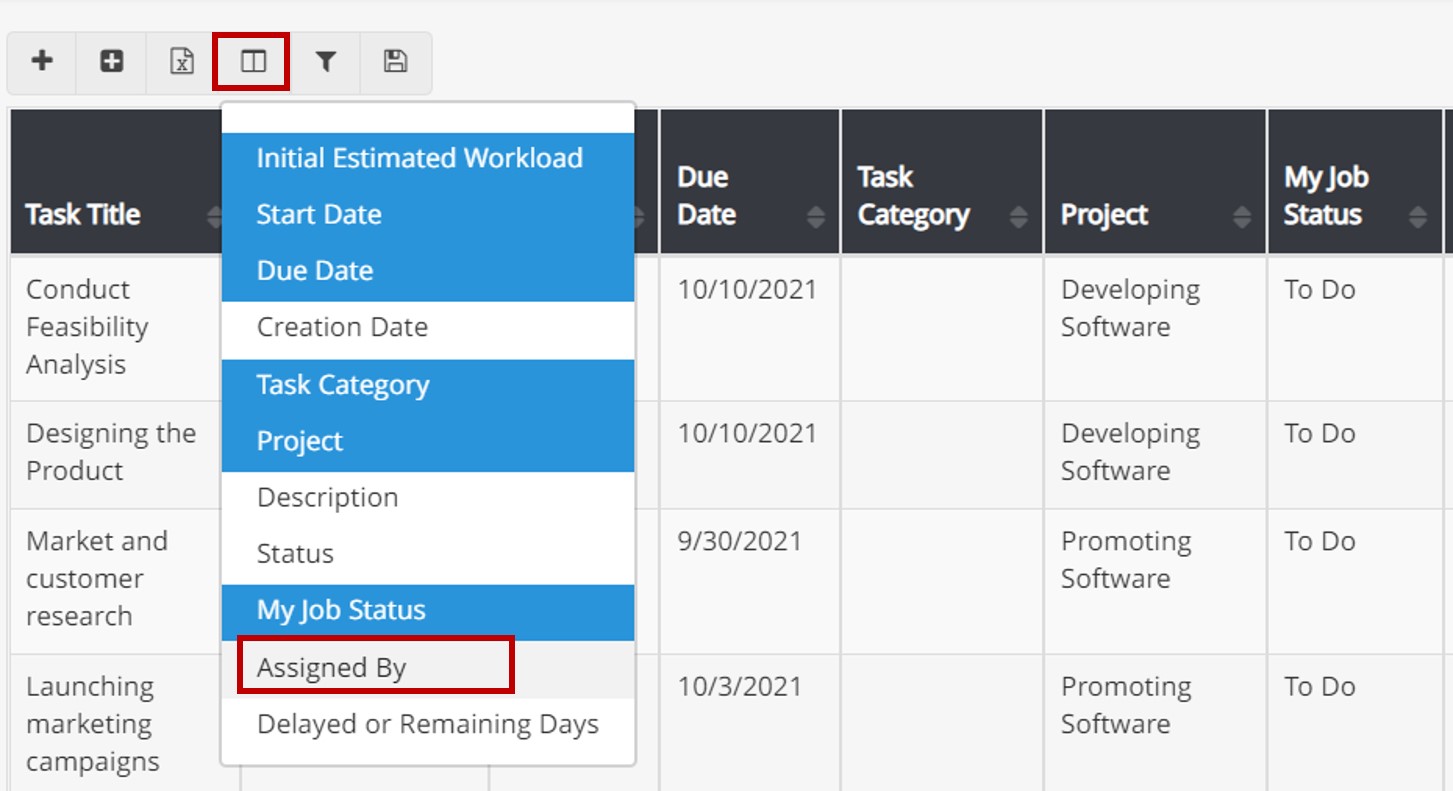Toggle the Status column visibility
Viewport: 1453px width, 791px height.
[293, 553]
